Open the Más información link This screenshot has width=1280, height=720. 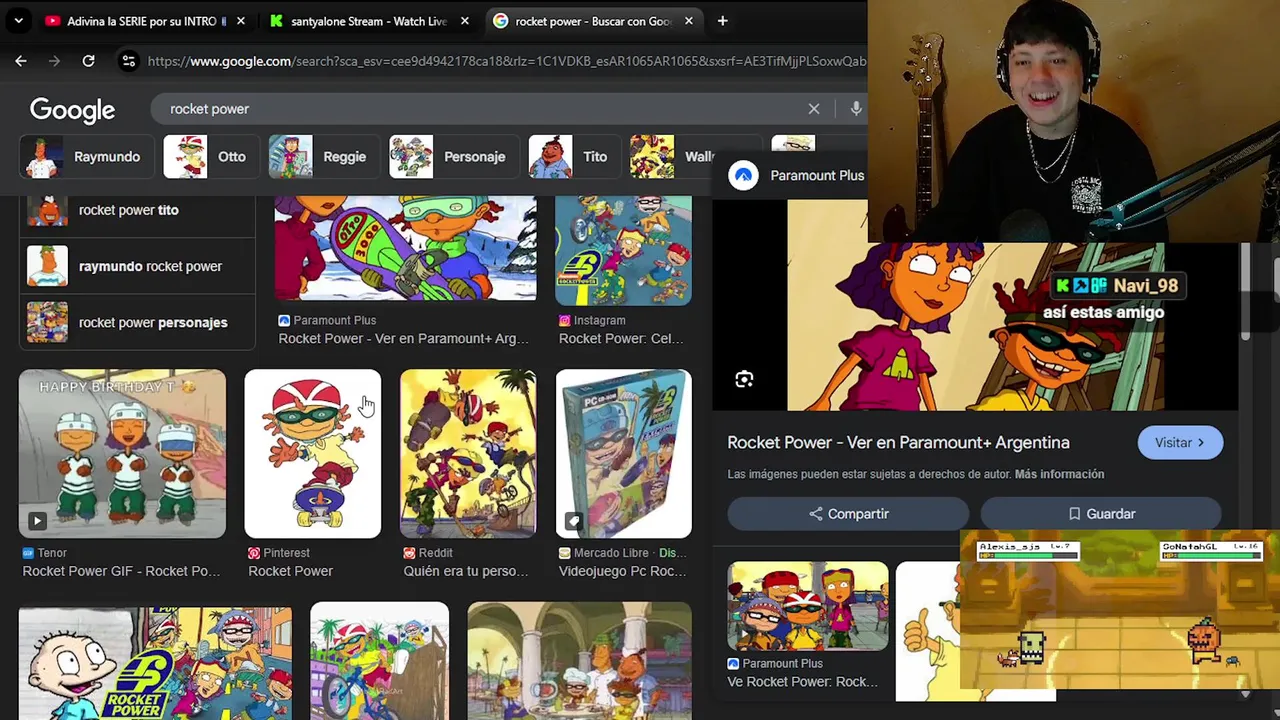click(1059, 474)
